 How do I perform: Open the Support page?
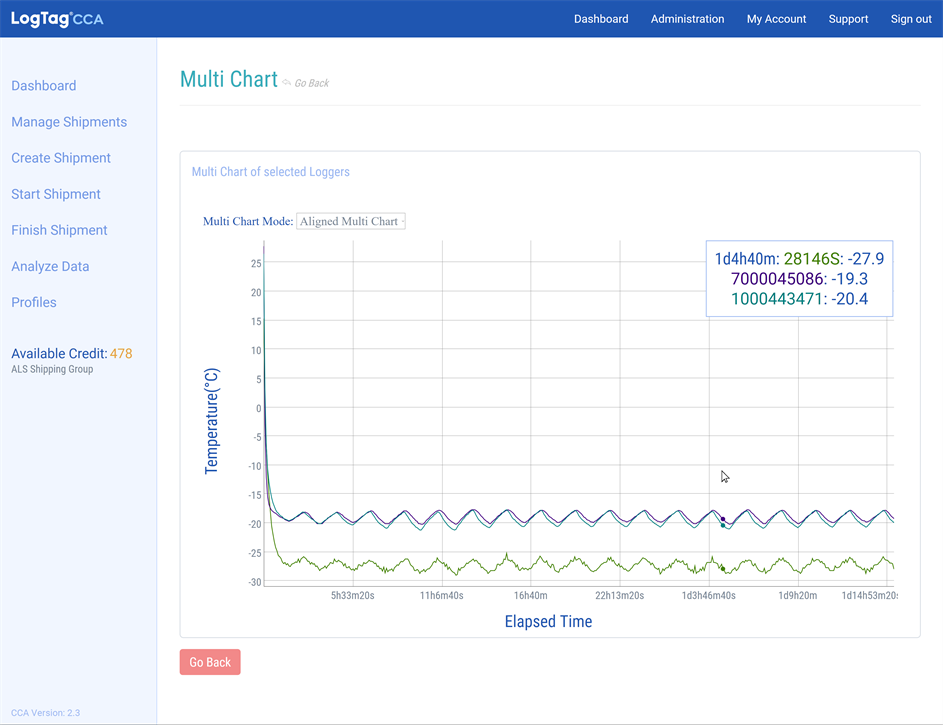click(x=848, y=19)
